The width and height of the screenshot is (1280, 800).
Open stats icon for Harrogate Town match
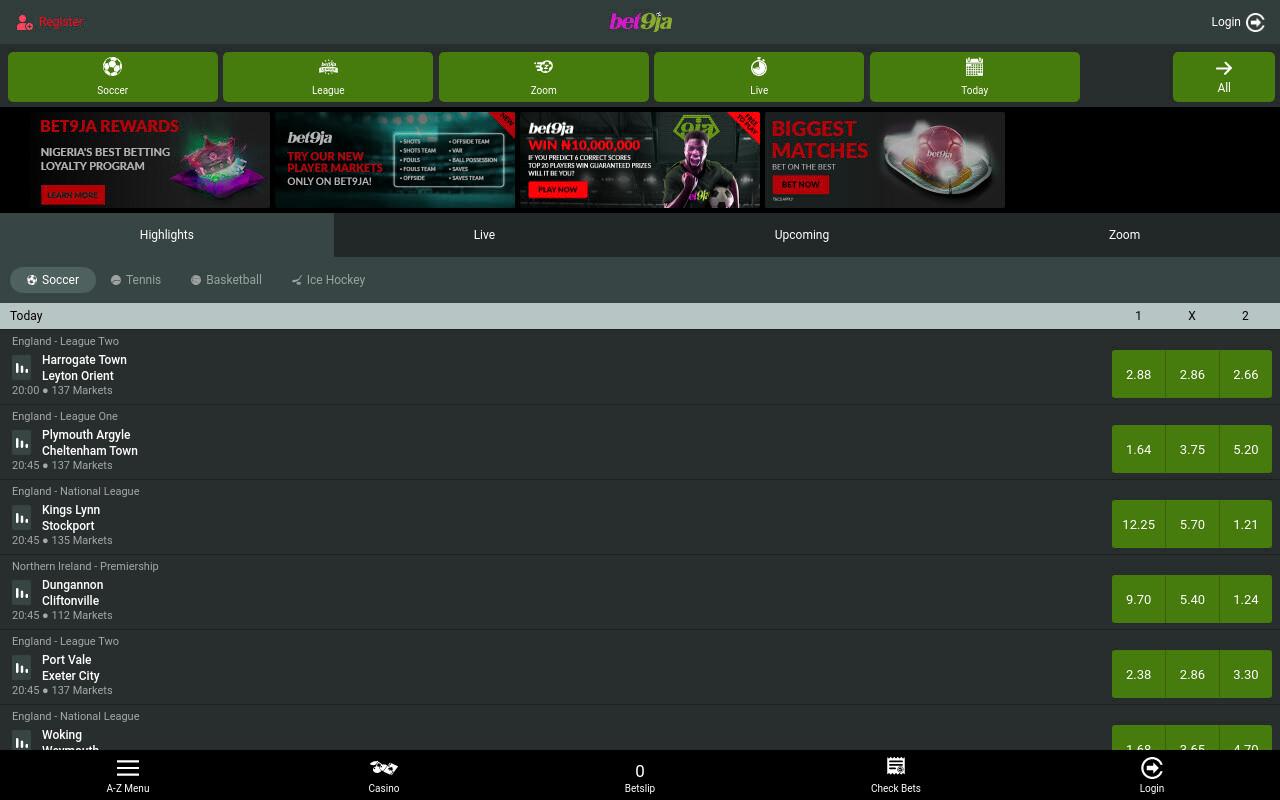[22, 367]
